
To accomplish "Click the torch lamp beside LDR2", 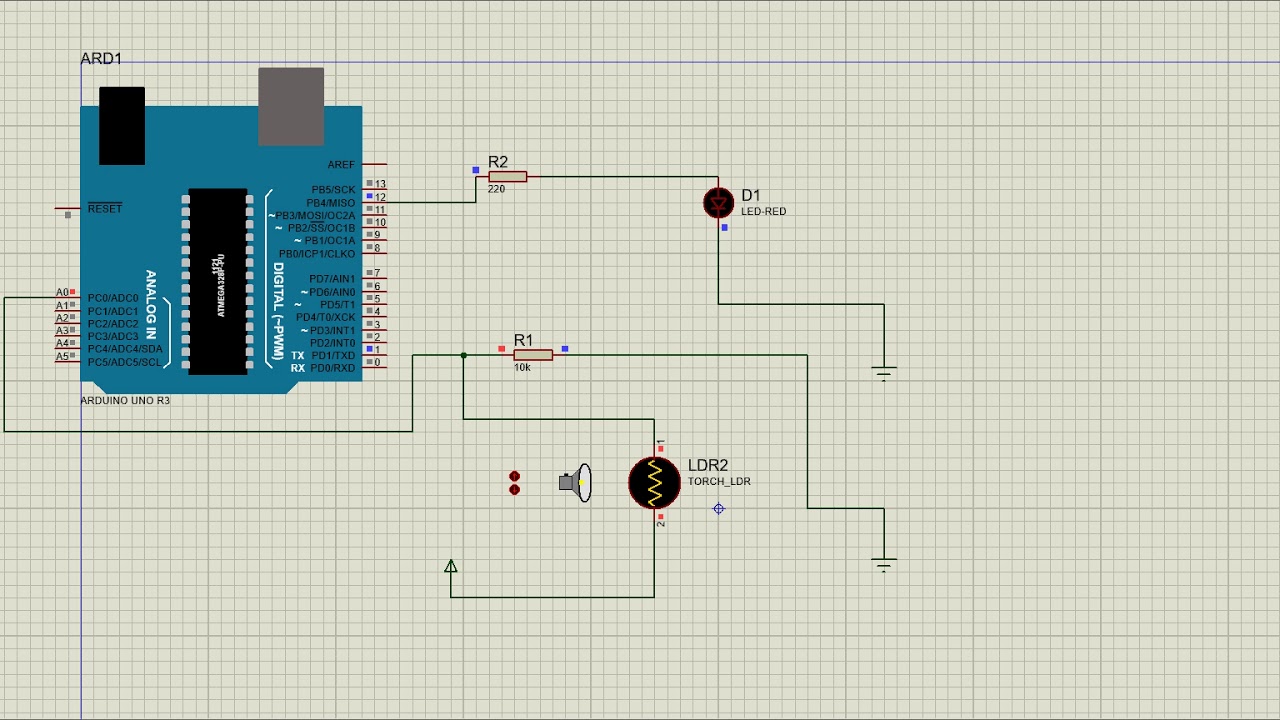I will (x=578, y=483).
